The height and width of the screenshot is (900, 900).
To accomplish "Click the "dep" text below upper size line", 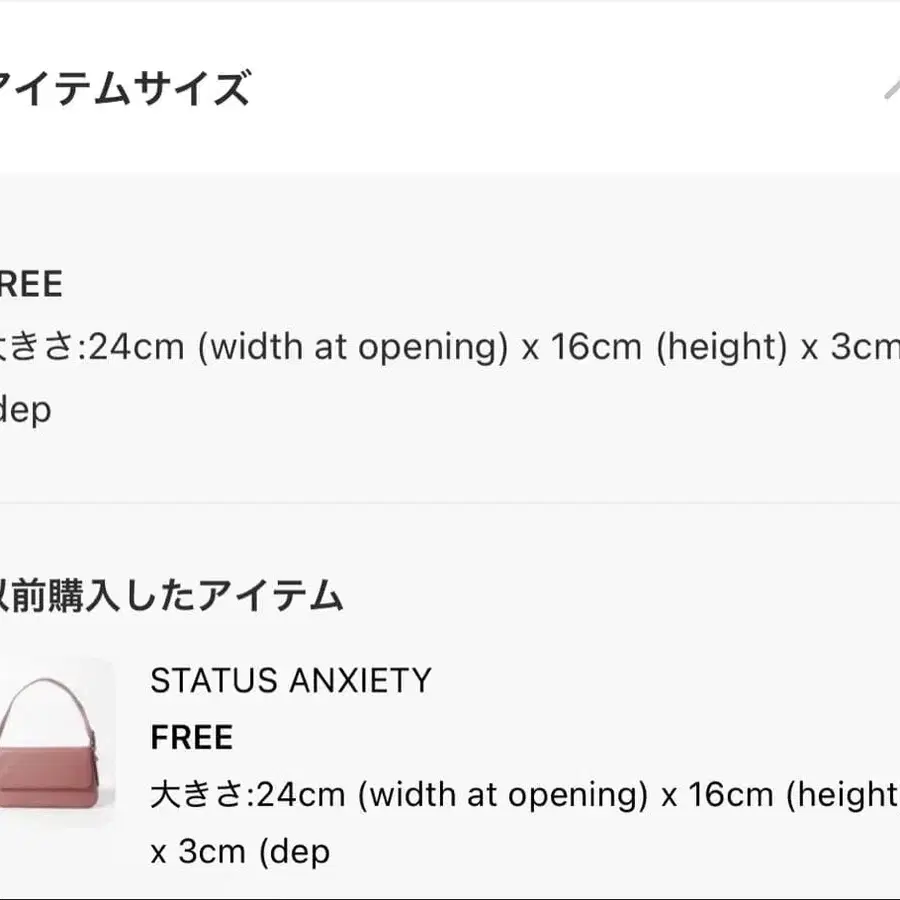I will click(x=25, y=409).
